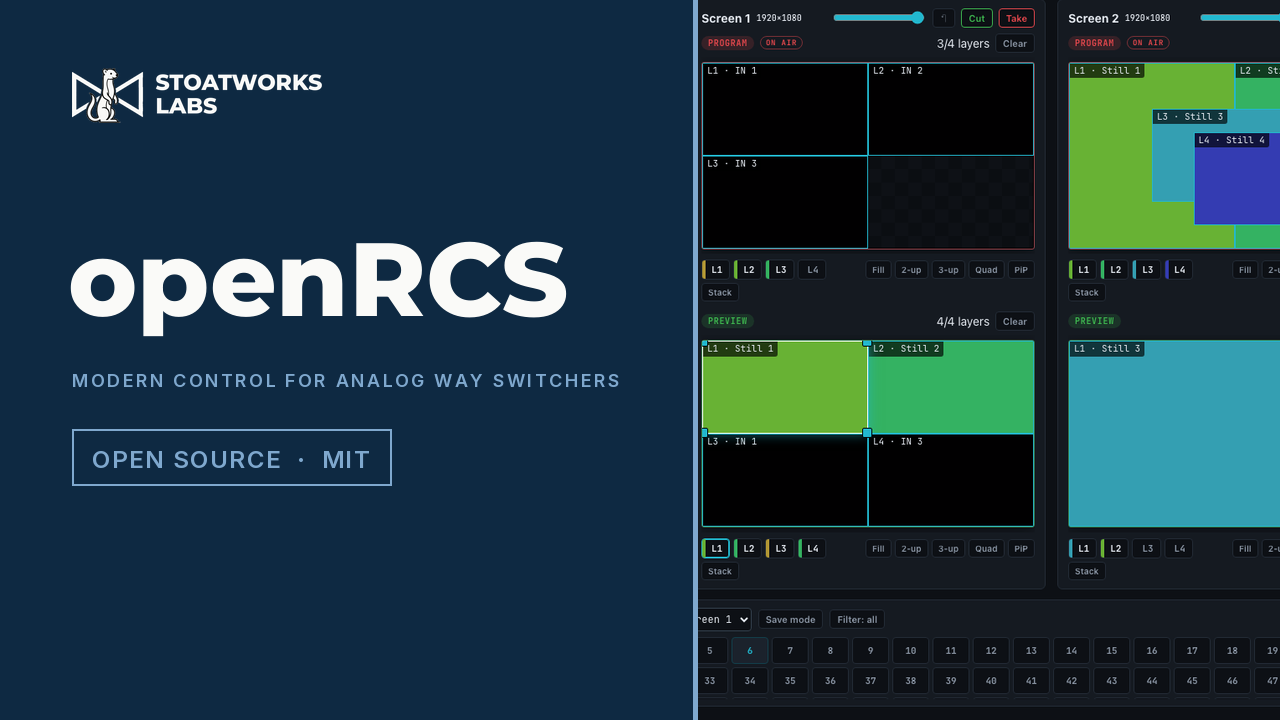Recall preset number 34

(750, 681)
